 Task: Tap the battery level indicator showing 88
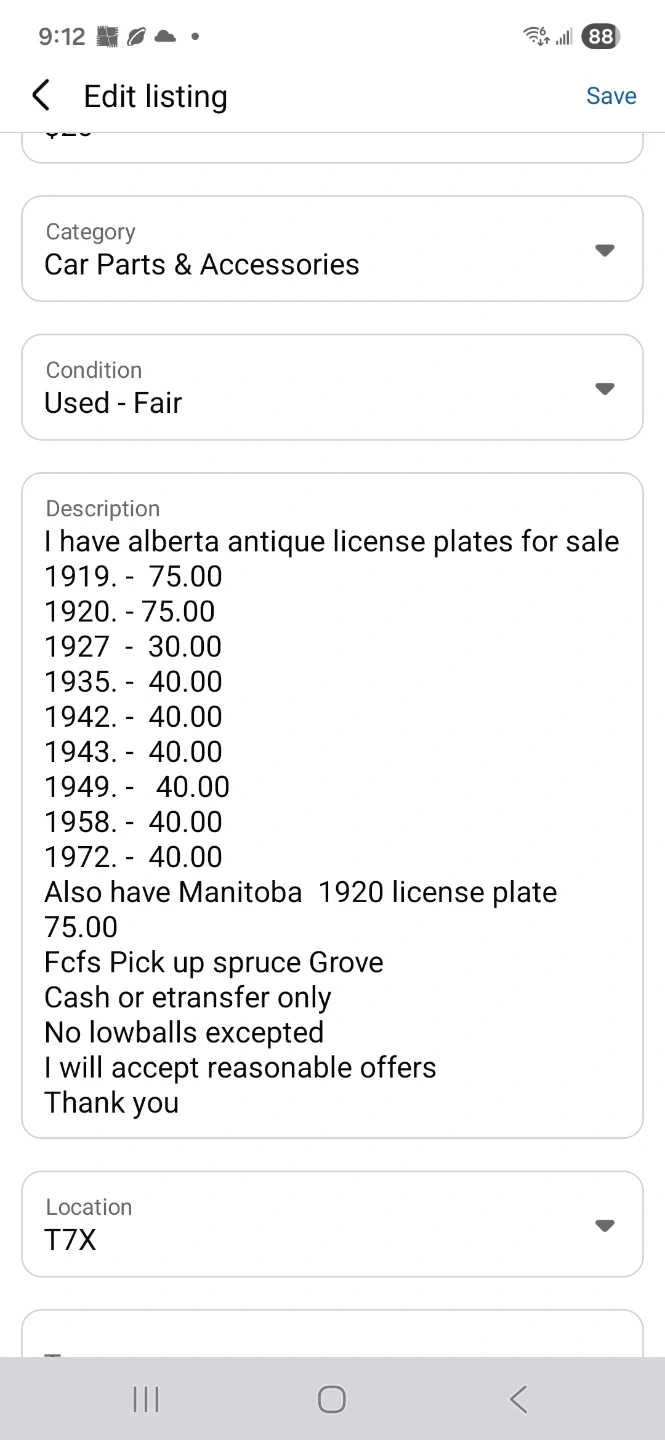600,37
